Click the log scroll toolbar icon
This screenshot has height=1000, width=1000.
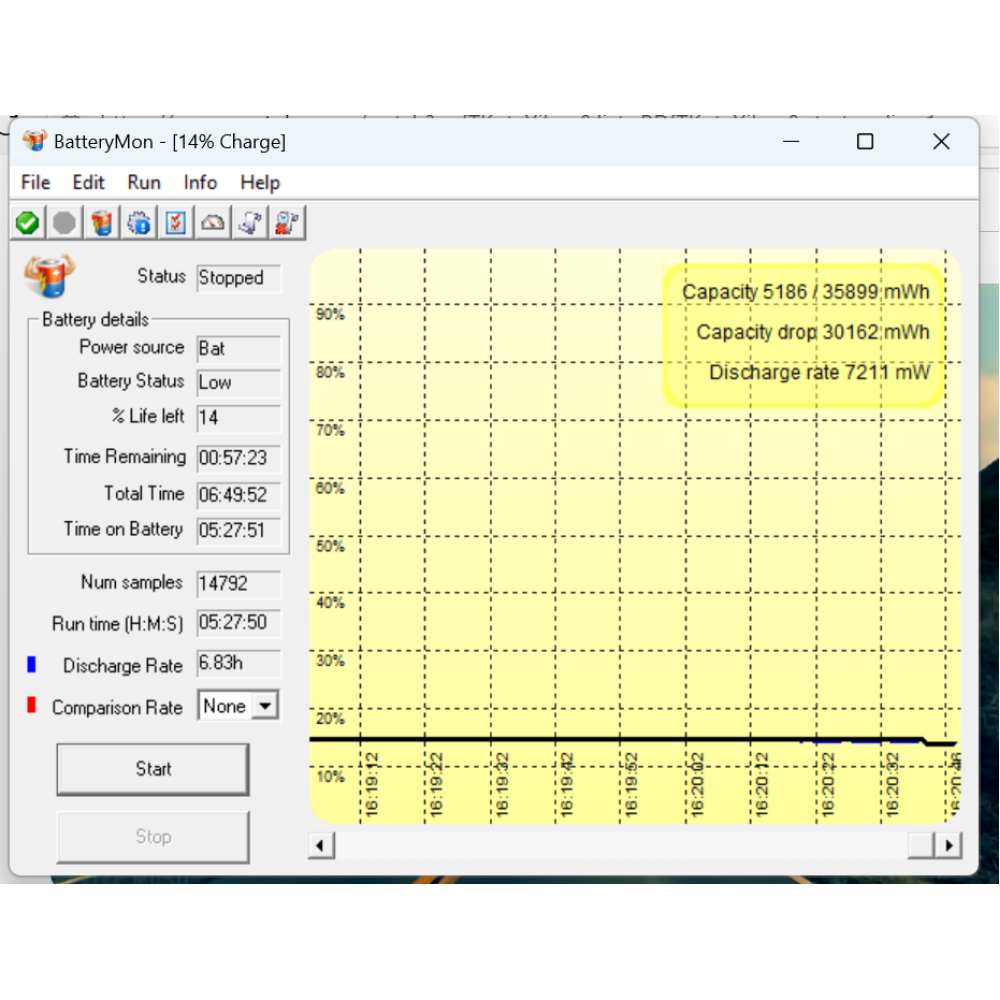click(250, 223)
